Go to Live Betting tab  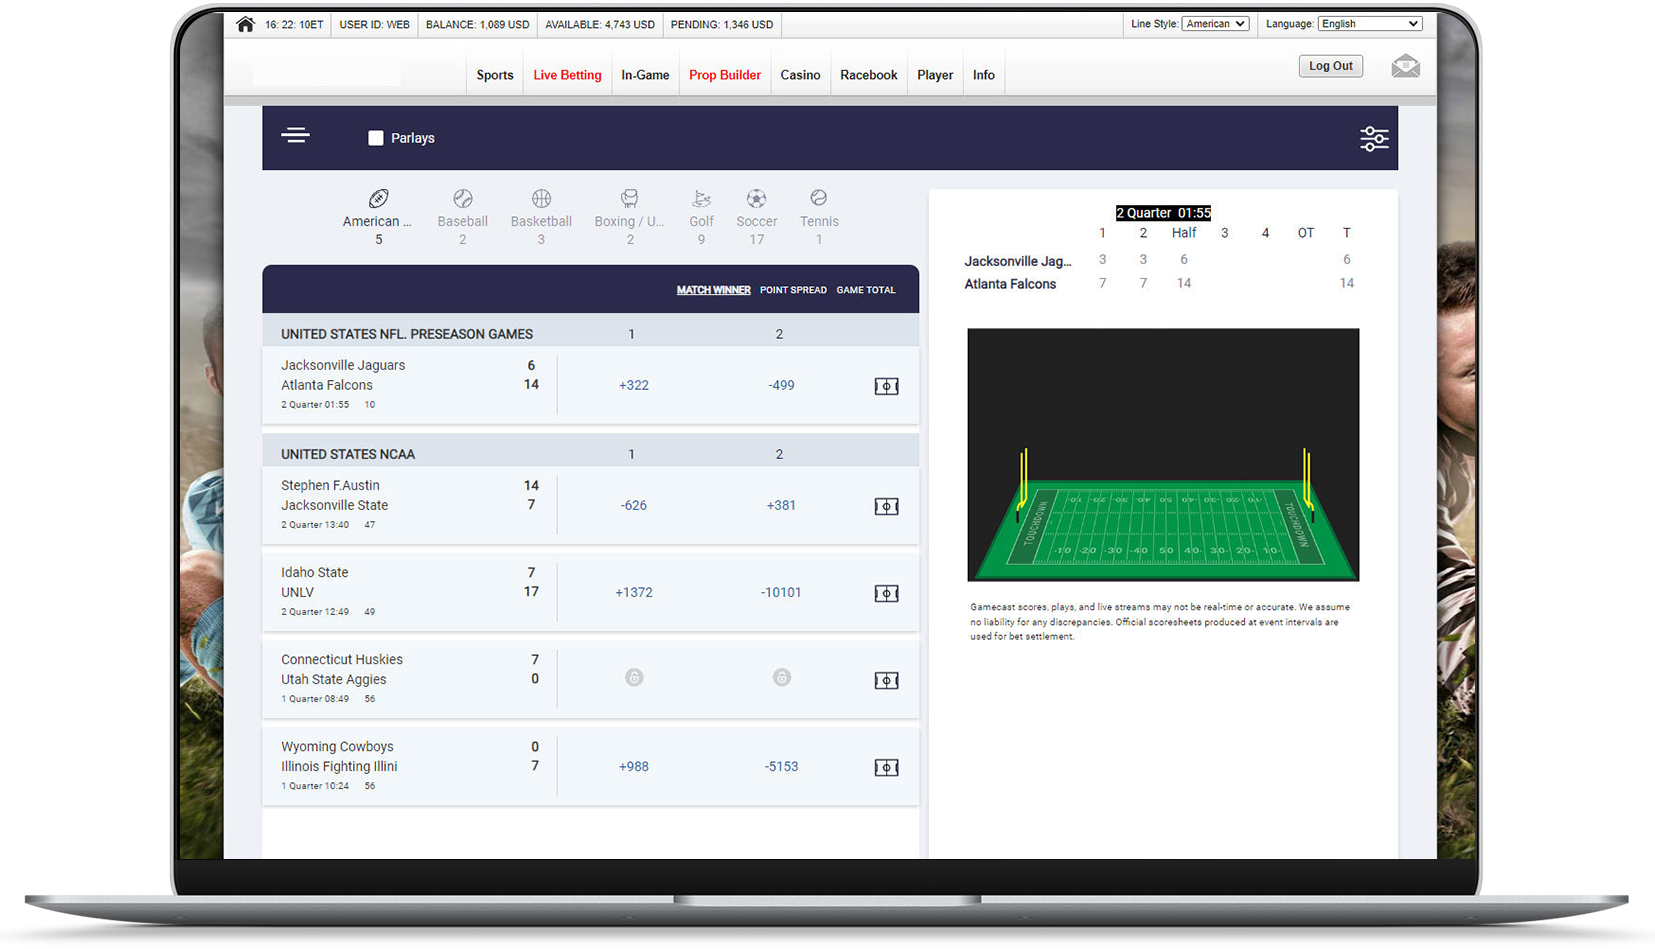567,75
